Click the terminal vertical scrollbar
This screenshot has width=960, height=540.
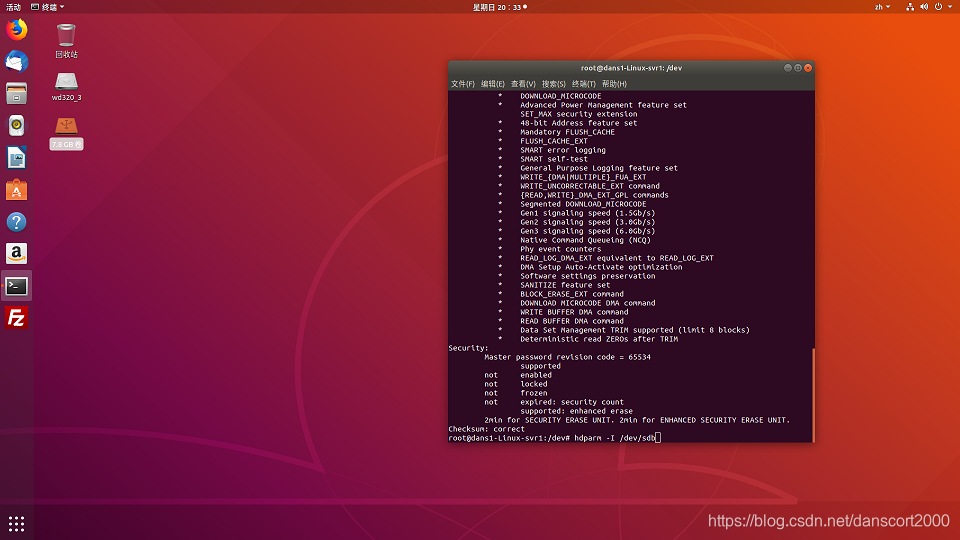(x=813, y=394)
